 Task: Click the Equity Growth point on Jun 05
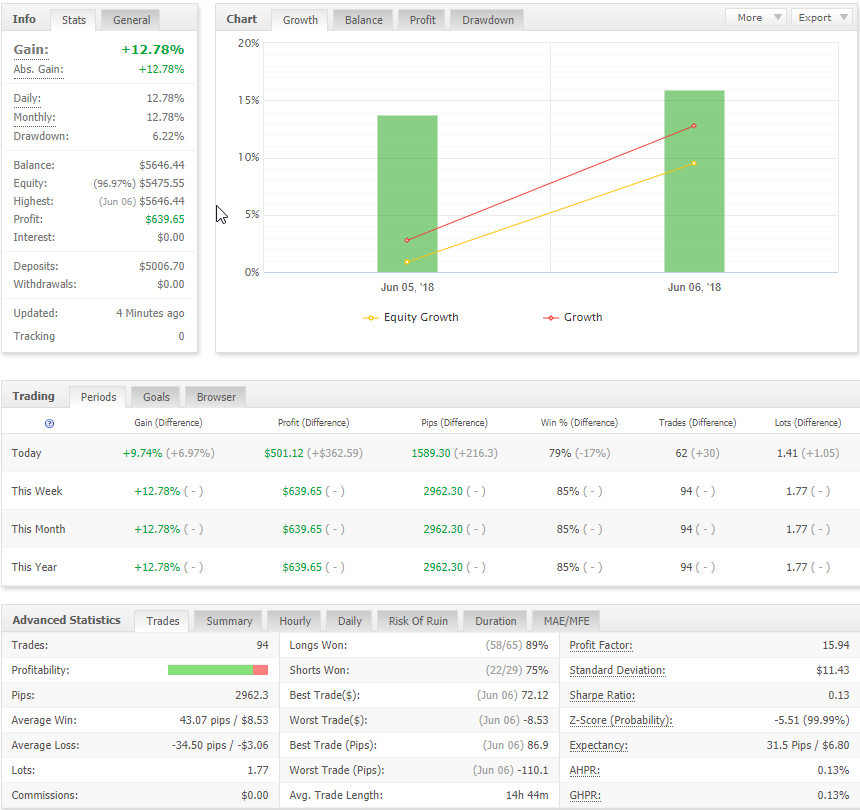[x=407, y=262]
